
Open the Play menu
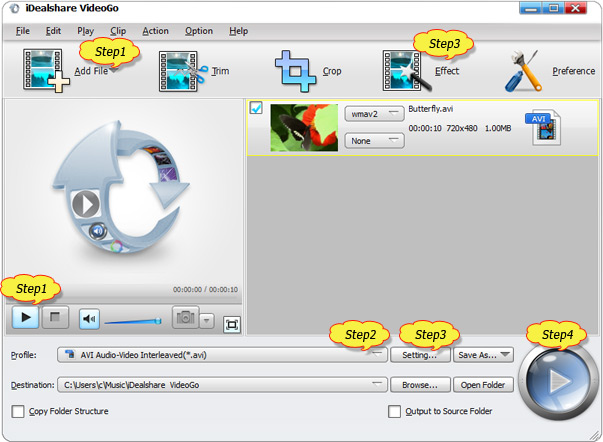click(85, 31)
